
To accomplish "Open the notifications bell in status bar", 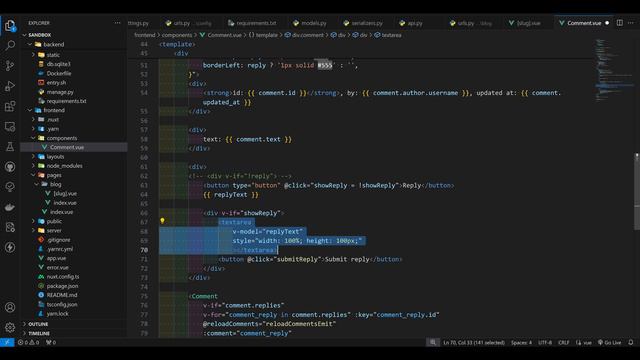I will [x=631, y=342].
